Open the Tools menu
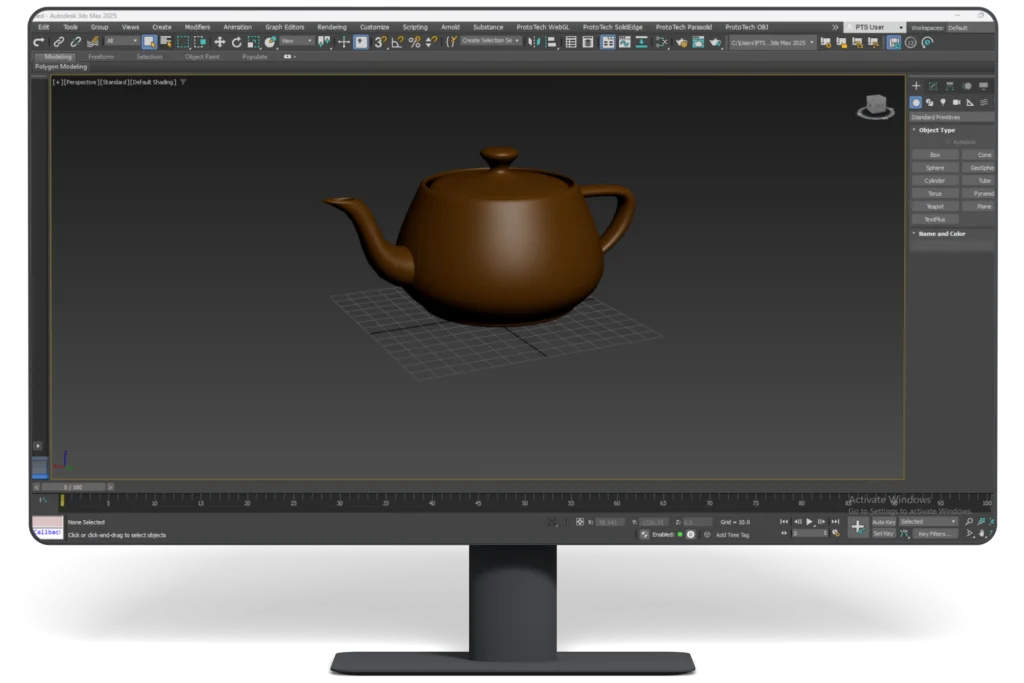The image size is (1024, 683). [71, 27]
